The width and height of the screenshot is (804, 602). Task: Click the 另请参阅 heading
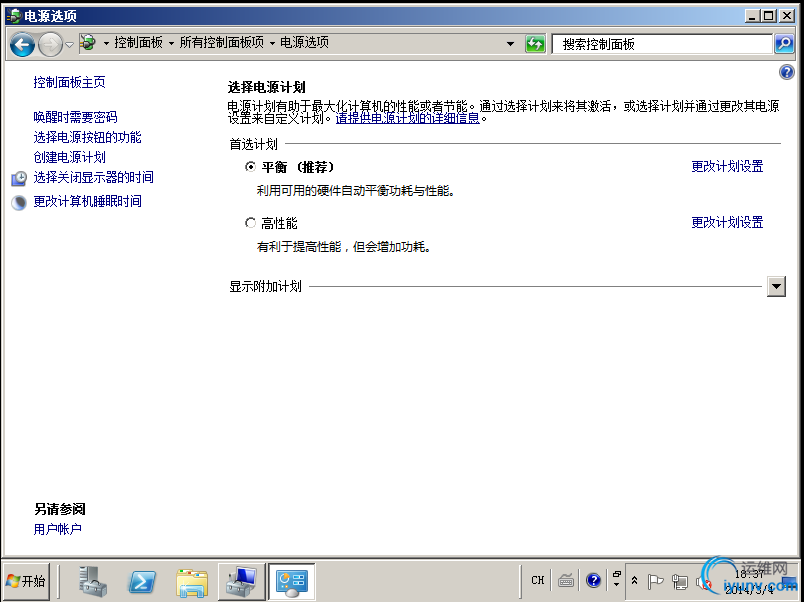pos(59,509)
